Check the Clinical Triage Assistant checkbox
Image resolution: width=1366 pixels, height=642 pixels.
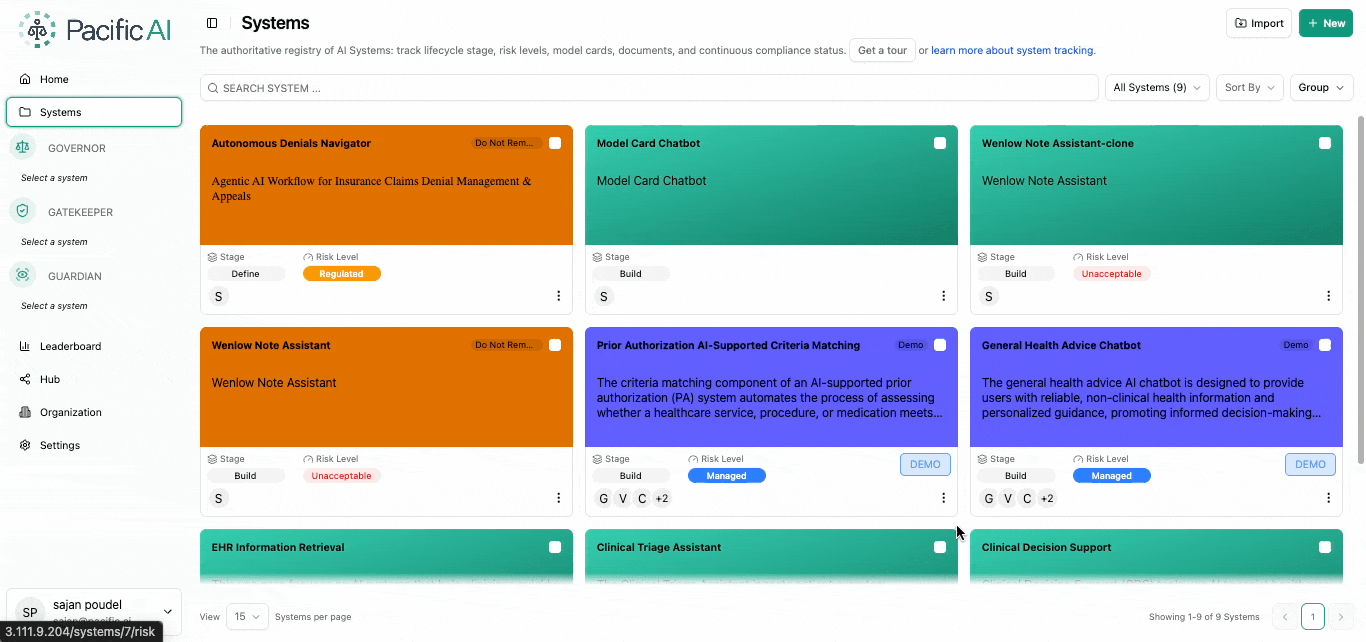pos(940,547)
